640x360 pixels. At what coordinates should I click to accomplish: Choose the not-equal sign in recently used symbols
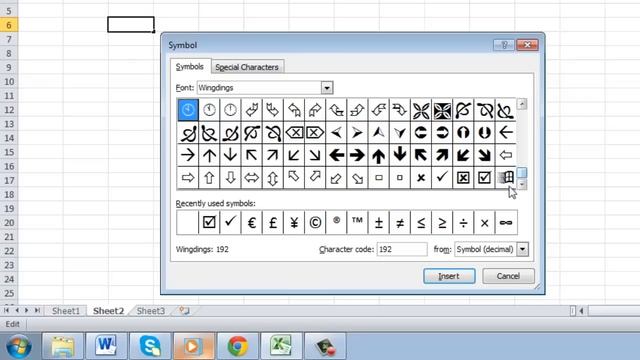(x=400, y=222)
